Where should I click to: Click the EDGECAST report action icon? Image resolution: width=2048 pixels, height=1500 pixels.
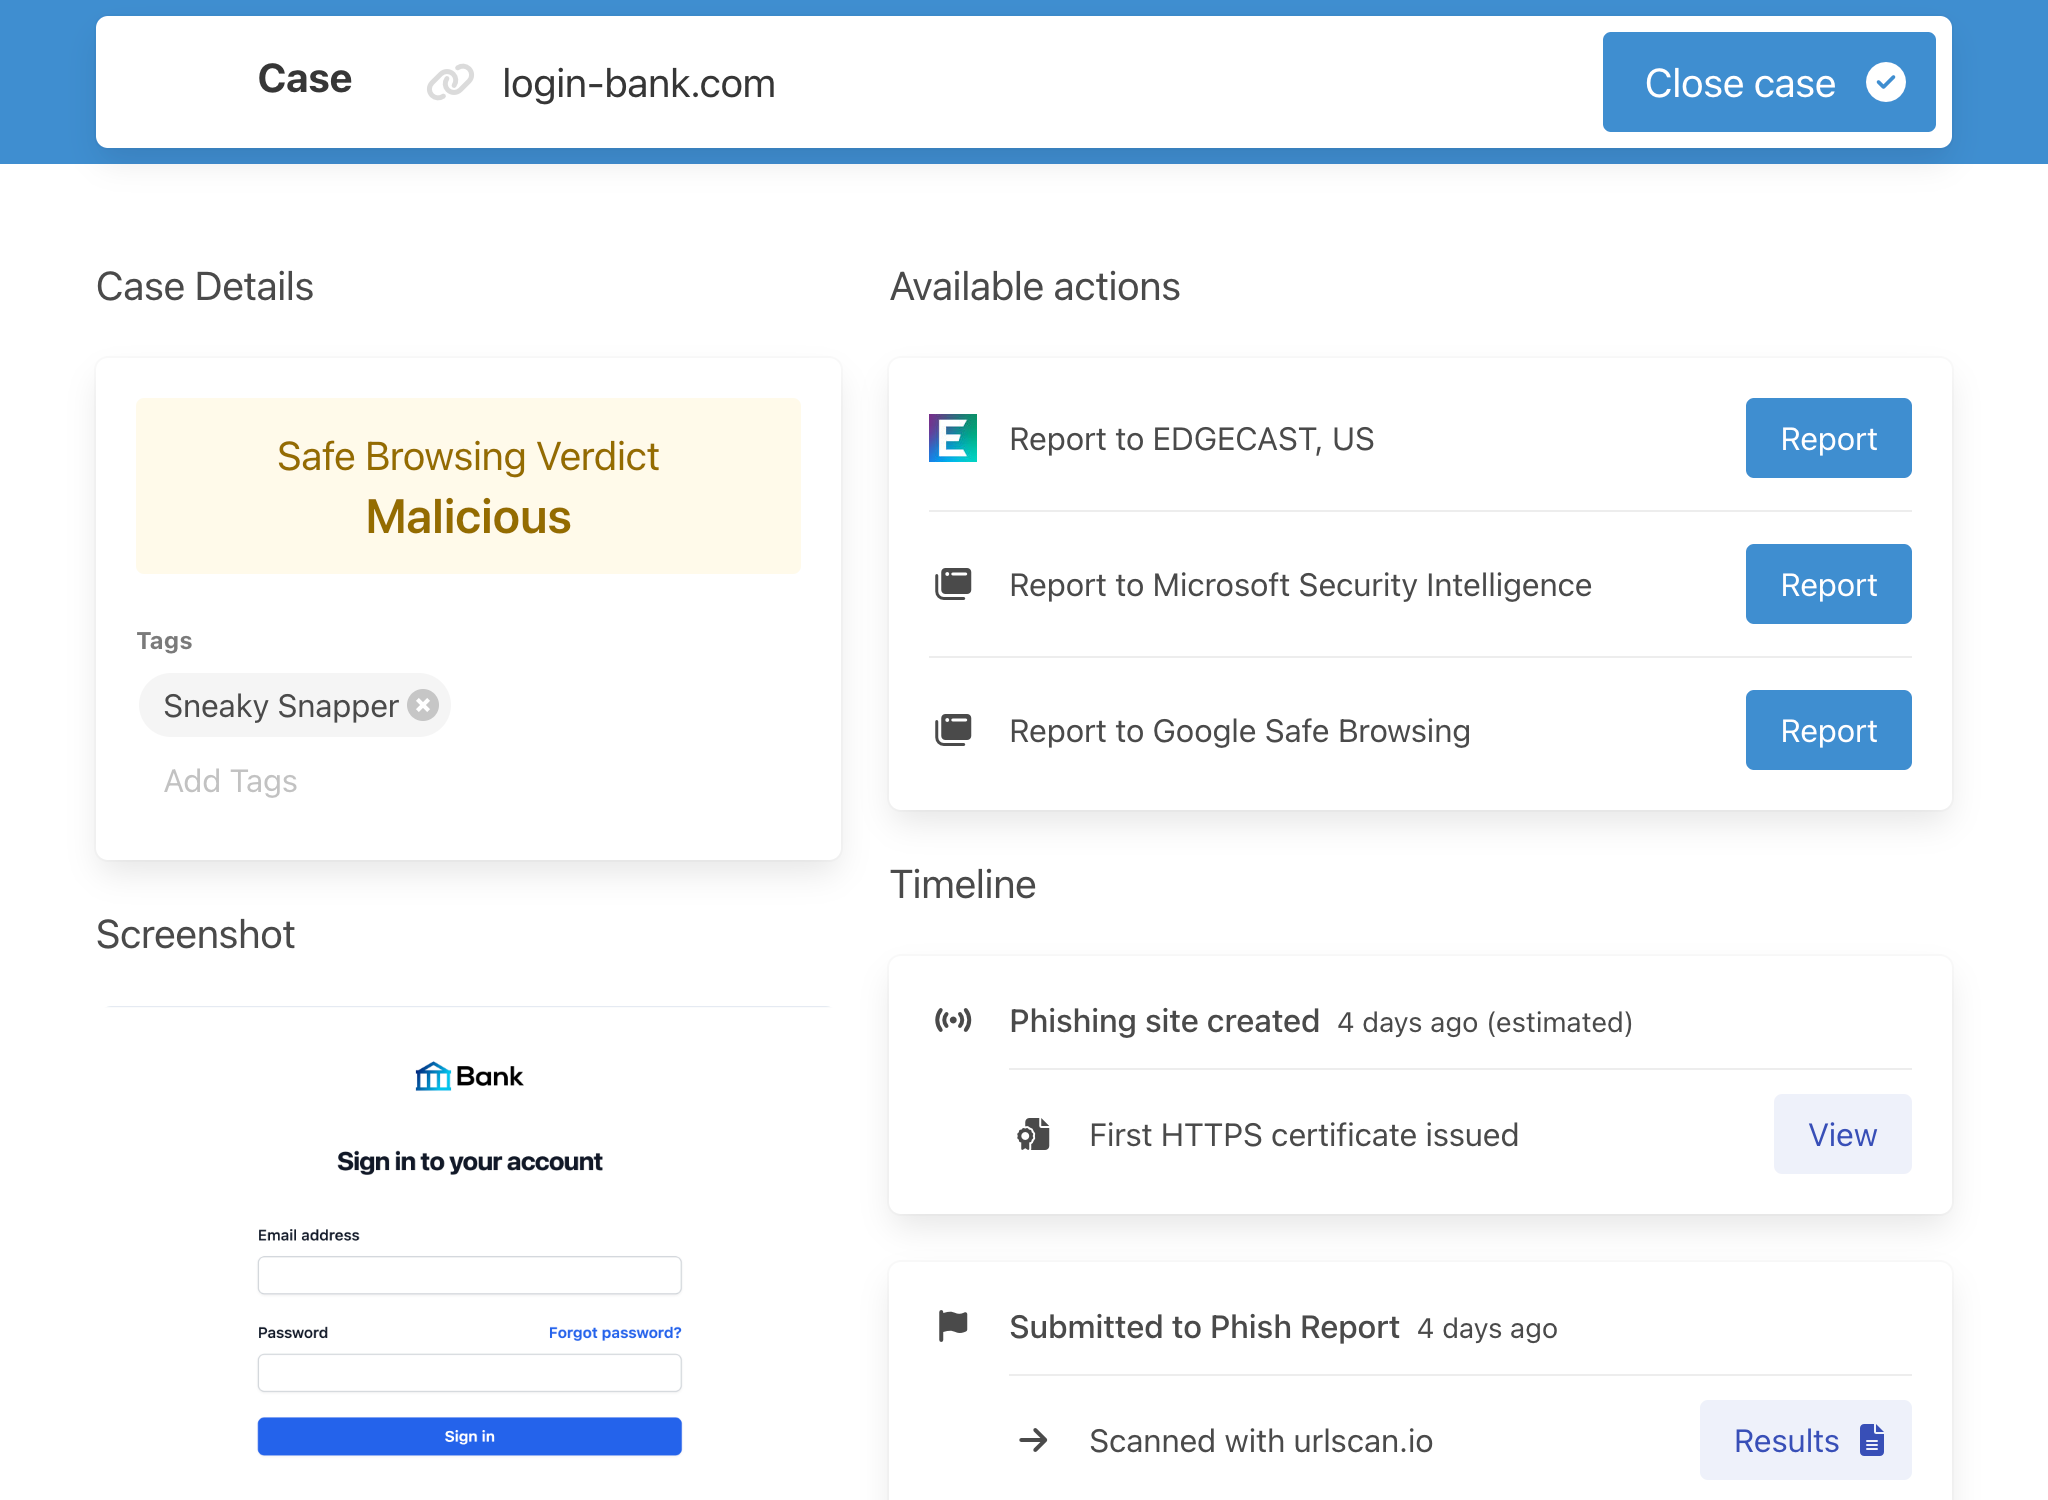click(952, 437)
